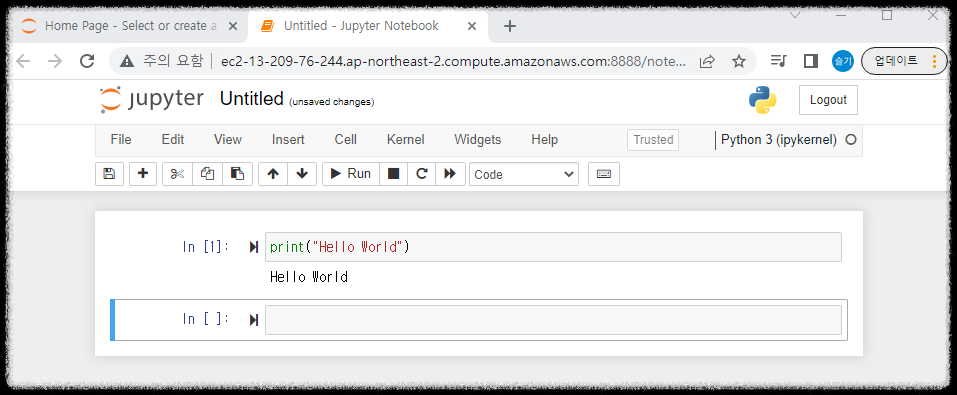Viewport: 957px width, 395px height.
Task: Paste cells below icon
Action: (x=237, y=174)
